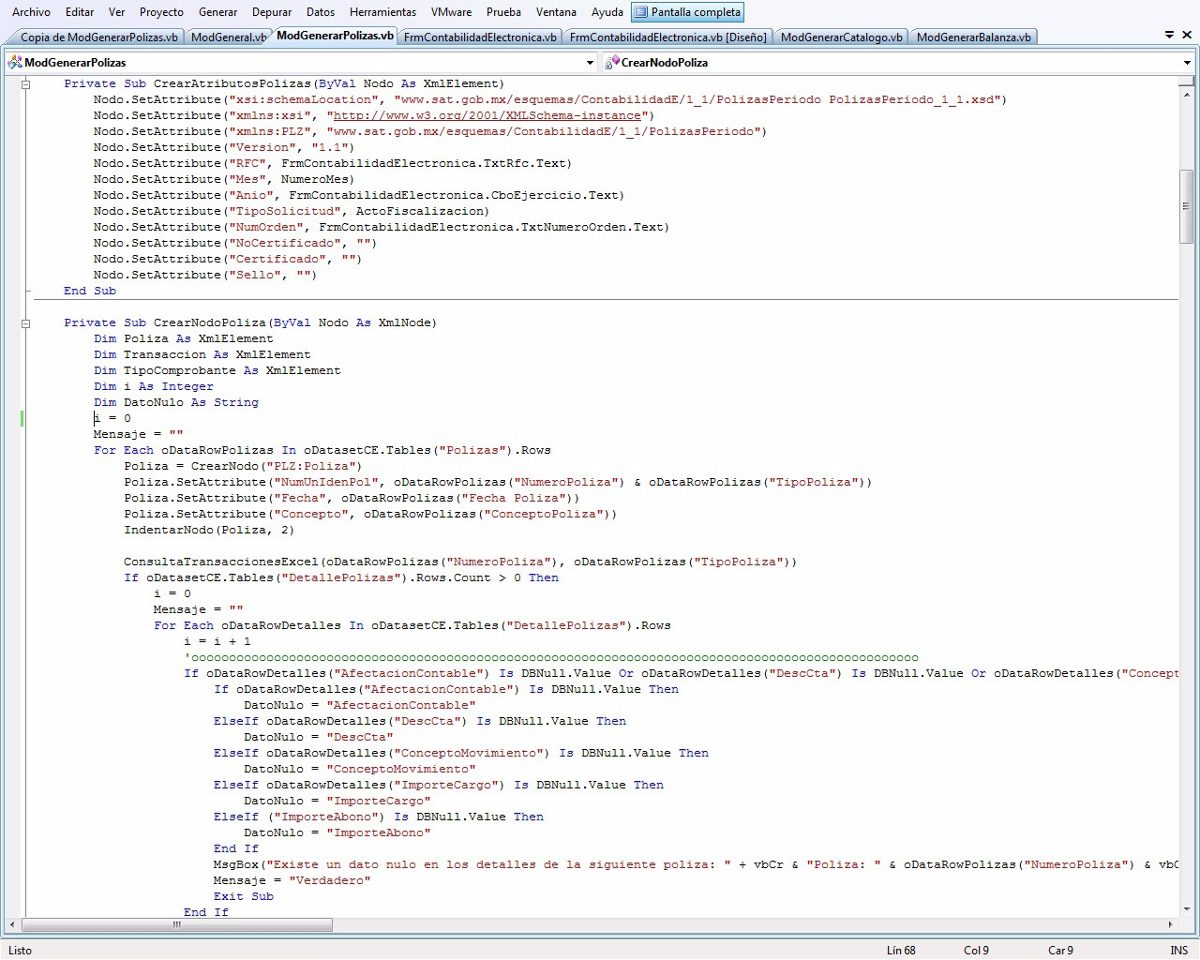Click the horizontal scrollbar left arrow
The height and width of the screenshot is (960, 1200).
[12, 924]
